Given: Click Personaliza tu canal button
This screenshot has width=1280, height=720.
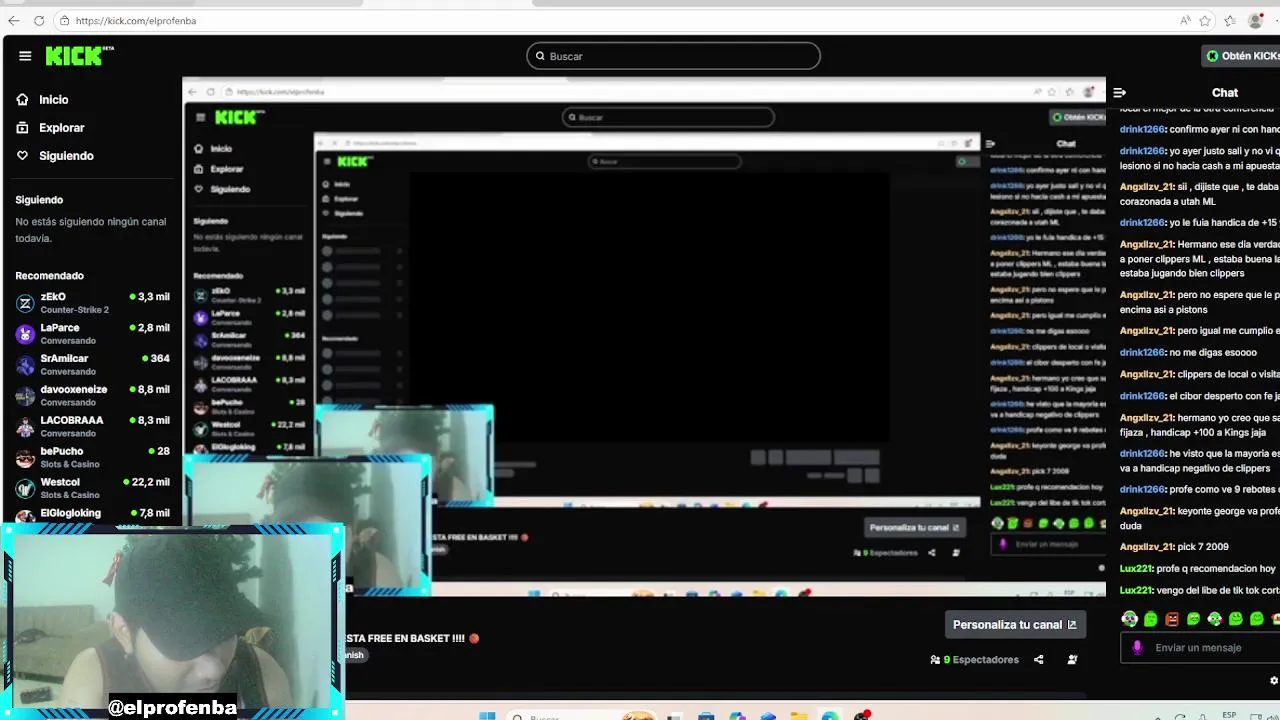Looking at the screenshot, I should (x=1015, y=625).
